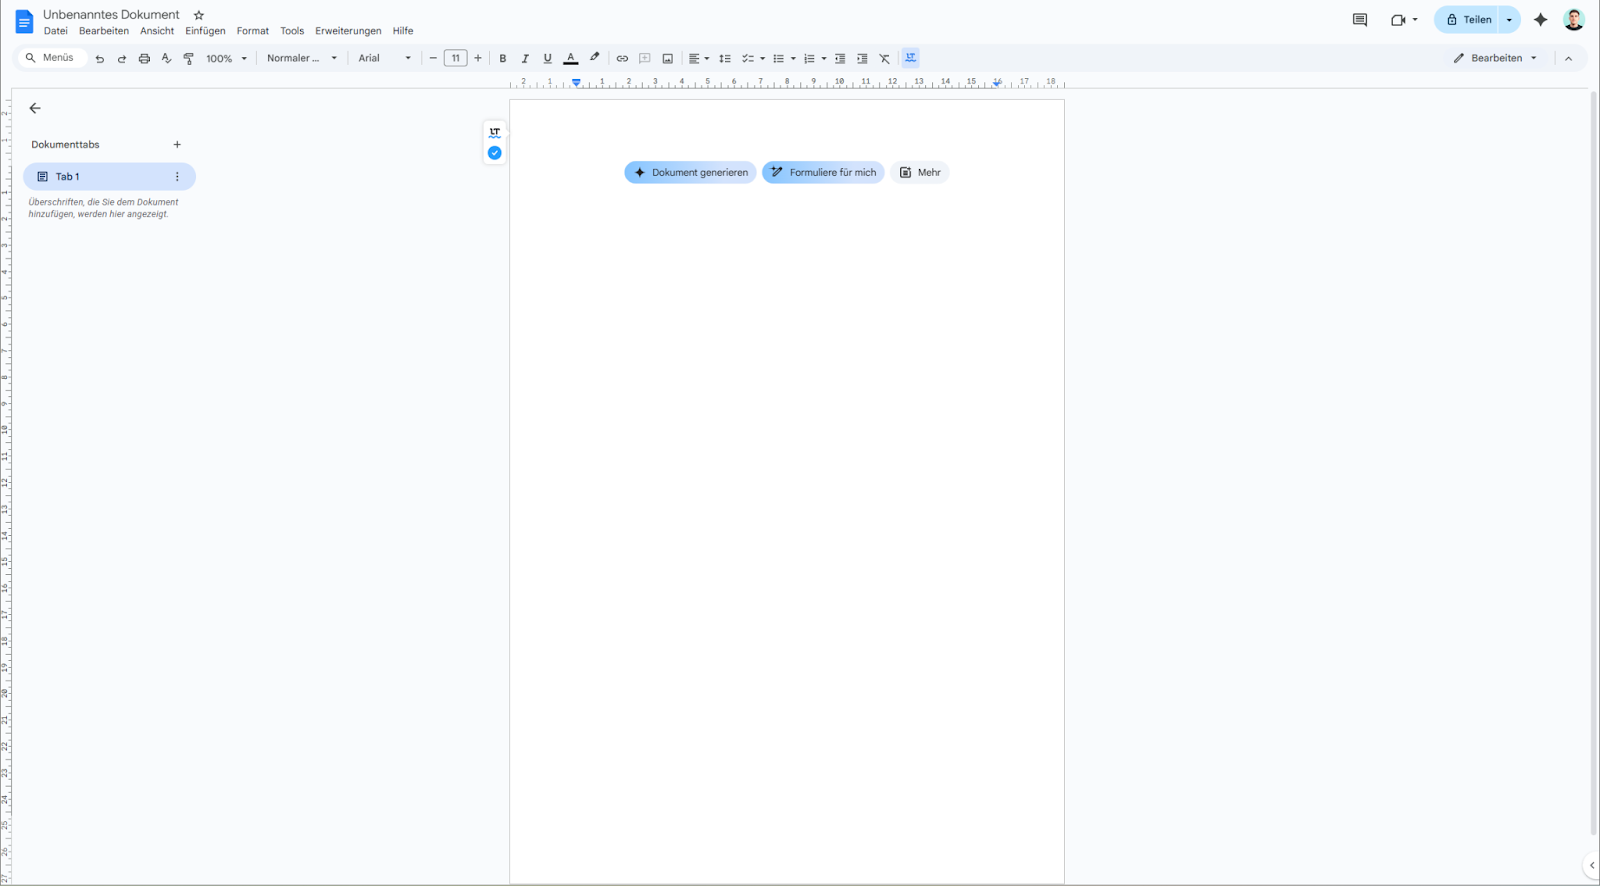The width and height of the screenshot is (1600, 886).
Task: Open the Arial font dropdown
Action: [x=384, y=59]
